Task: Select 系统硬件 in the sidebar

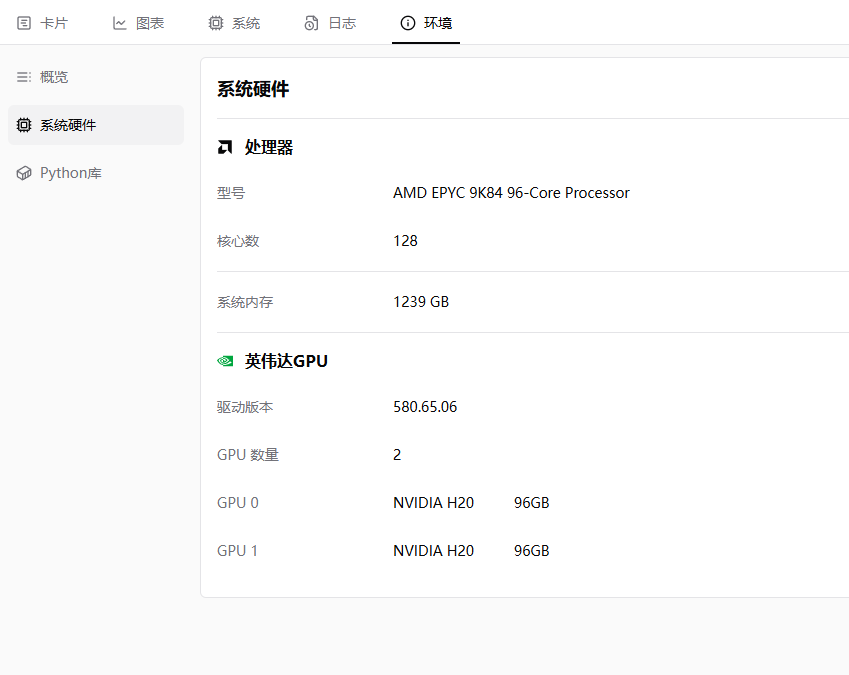Action: point(96,125)
